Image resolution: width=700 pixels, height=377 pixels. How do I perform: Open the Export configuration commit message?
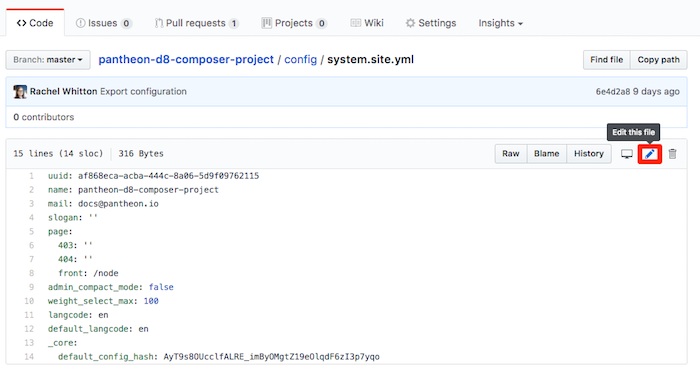pyautogui.click(x=143, y=92)
